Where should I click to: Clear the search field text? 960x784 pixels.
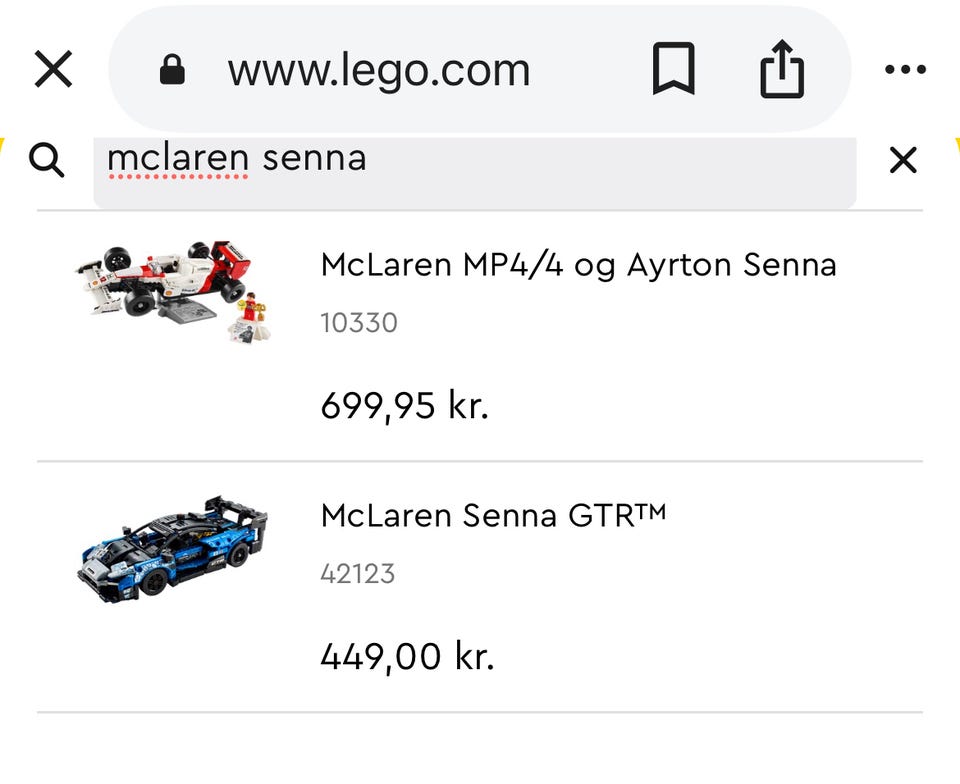[x=903, y=159]
